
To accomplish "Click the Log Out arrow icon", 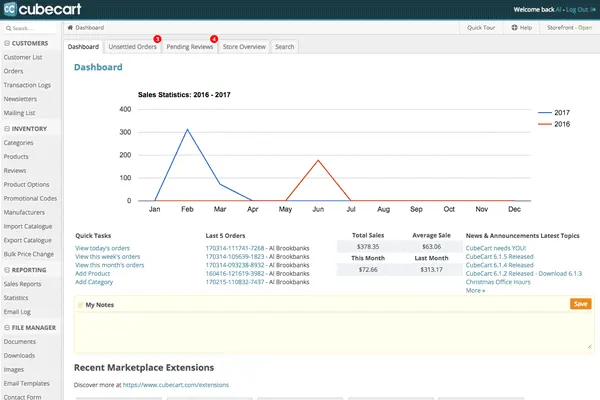I will [591, 9].
